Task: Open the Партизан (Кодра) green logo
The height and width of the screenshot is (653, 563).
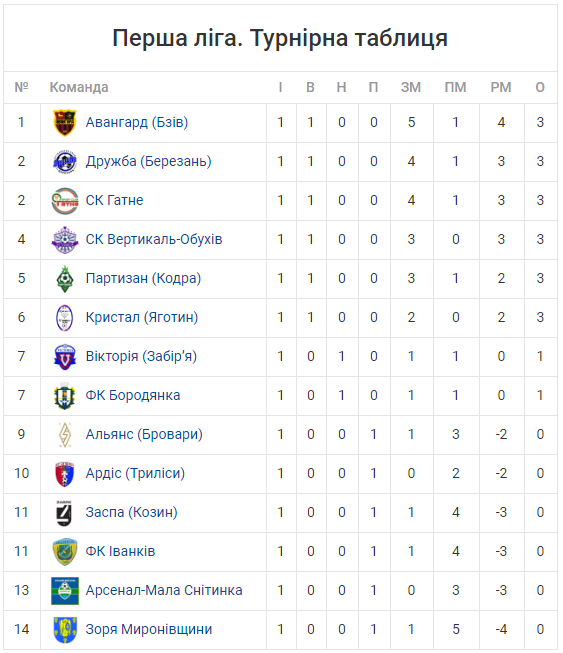Action: pyautogui.click(x=65, y=279)
